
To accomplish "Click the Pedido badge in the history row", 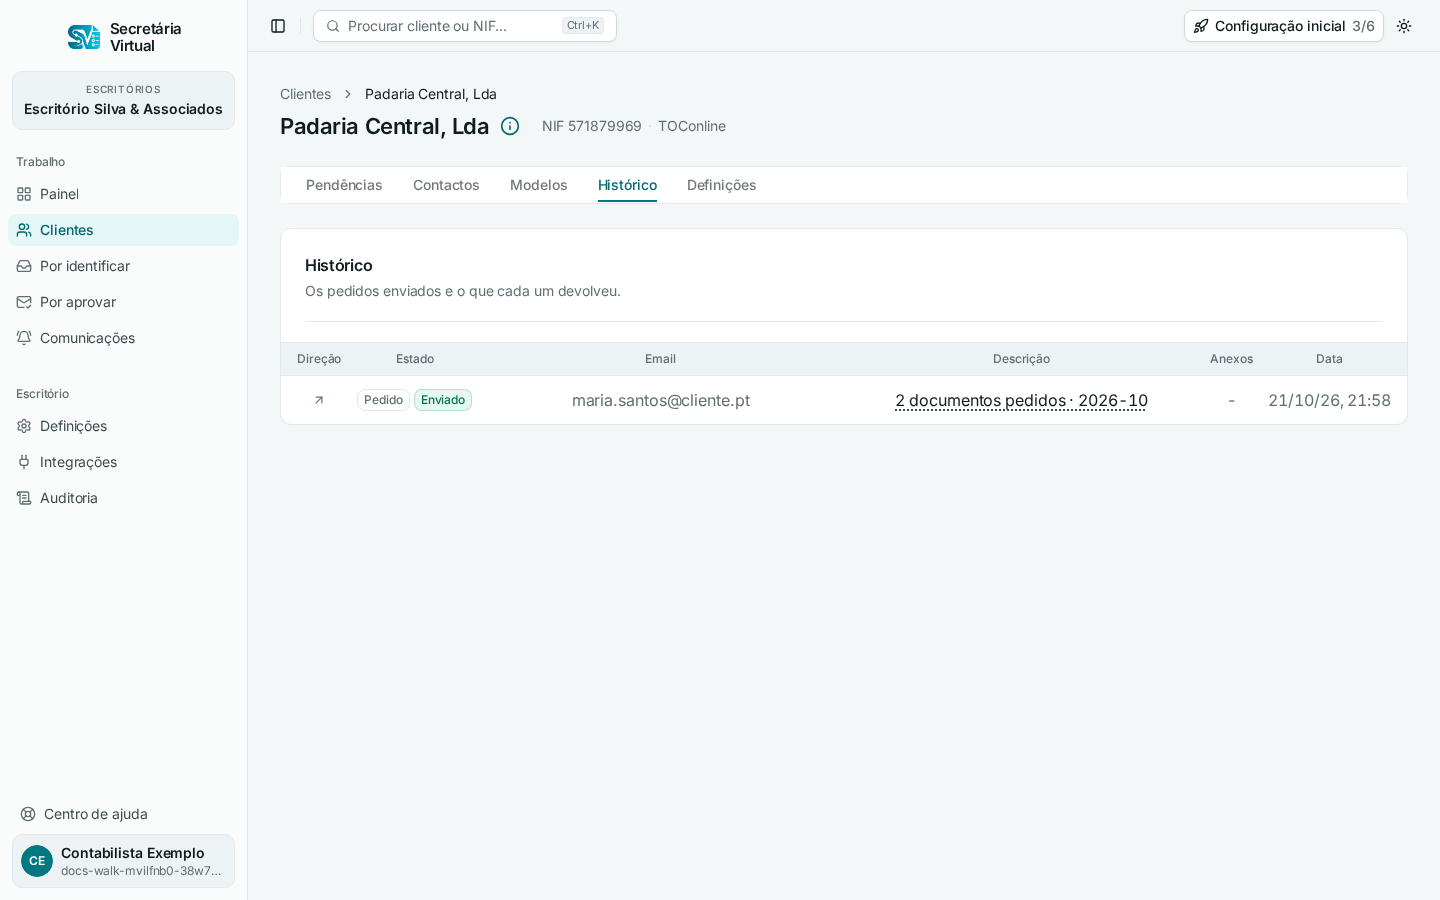I will coord(383,400).
